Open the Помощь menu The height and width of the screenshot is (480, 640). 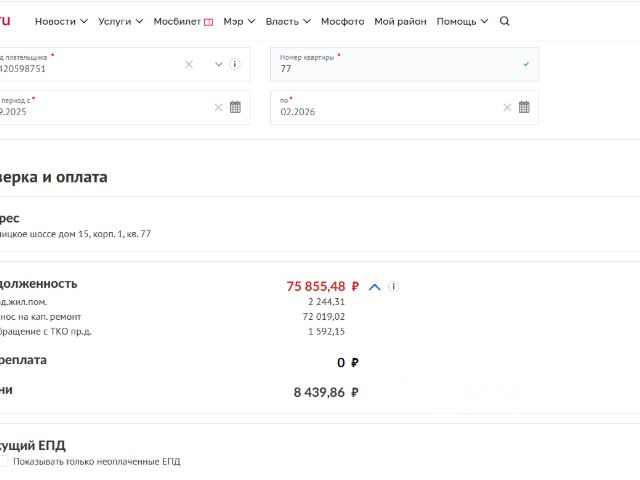pos(462,21)
